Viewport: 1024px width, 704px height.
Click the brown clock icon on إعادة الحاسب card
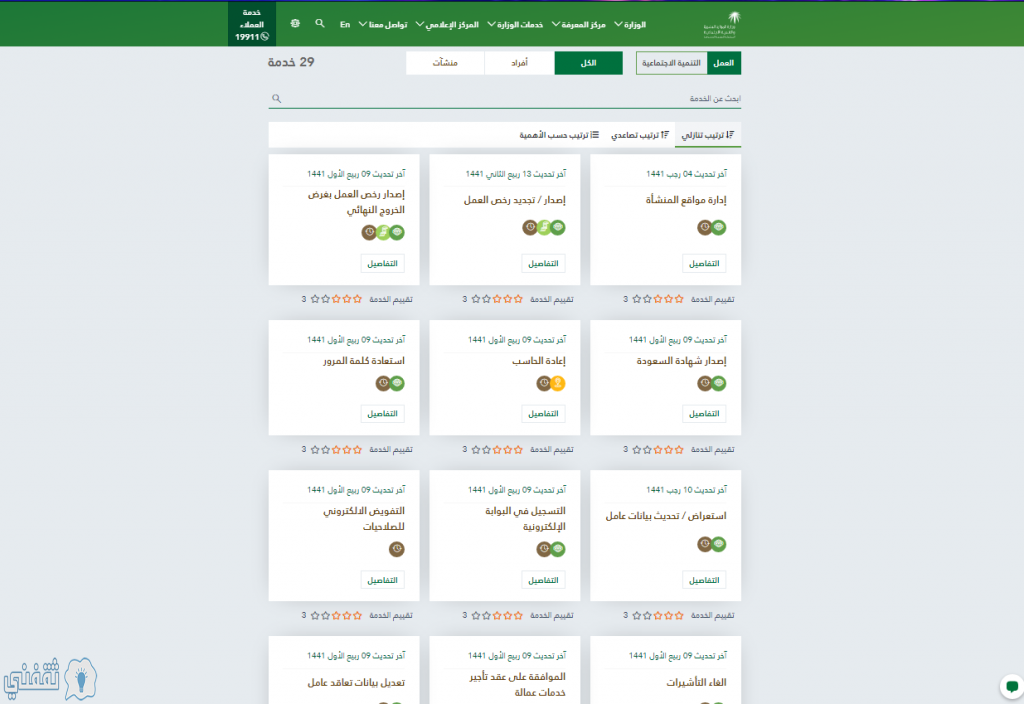[543, 383]
